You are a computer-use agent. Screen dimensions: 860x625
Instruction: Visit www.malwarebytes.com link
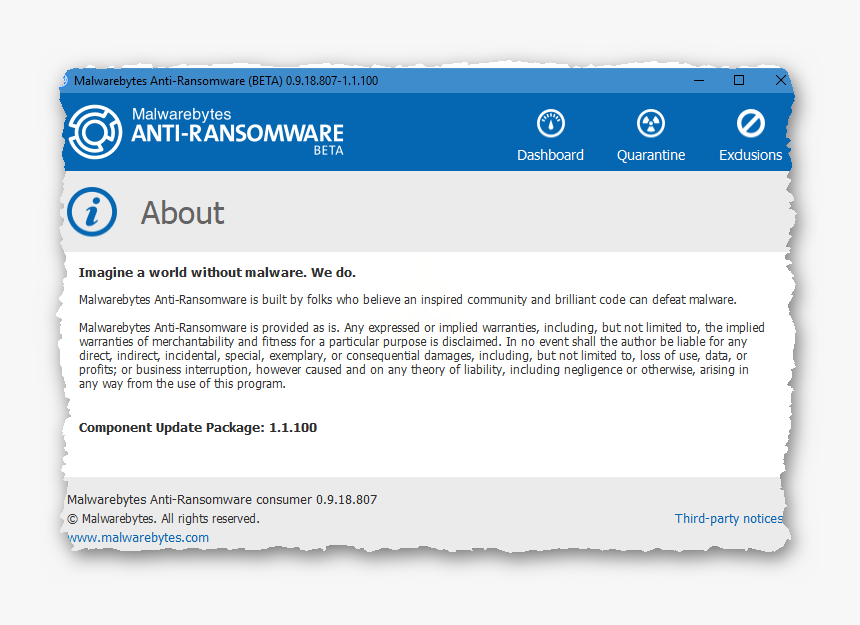(139, 537)
